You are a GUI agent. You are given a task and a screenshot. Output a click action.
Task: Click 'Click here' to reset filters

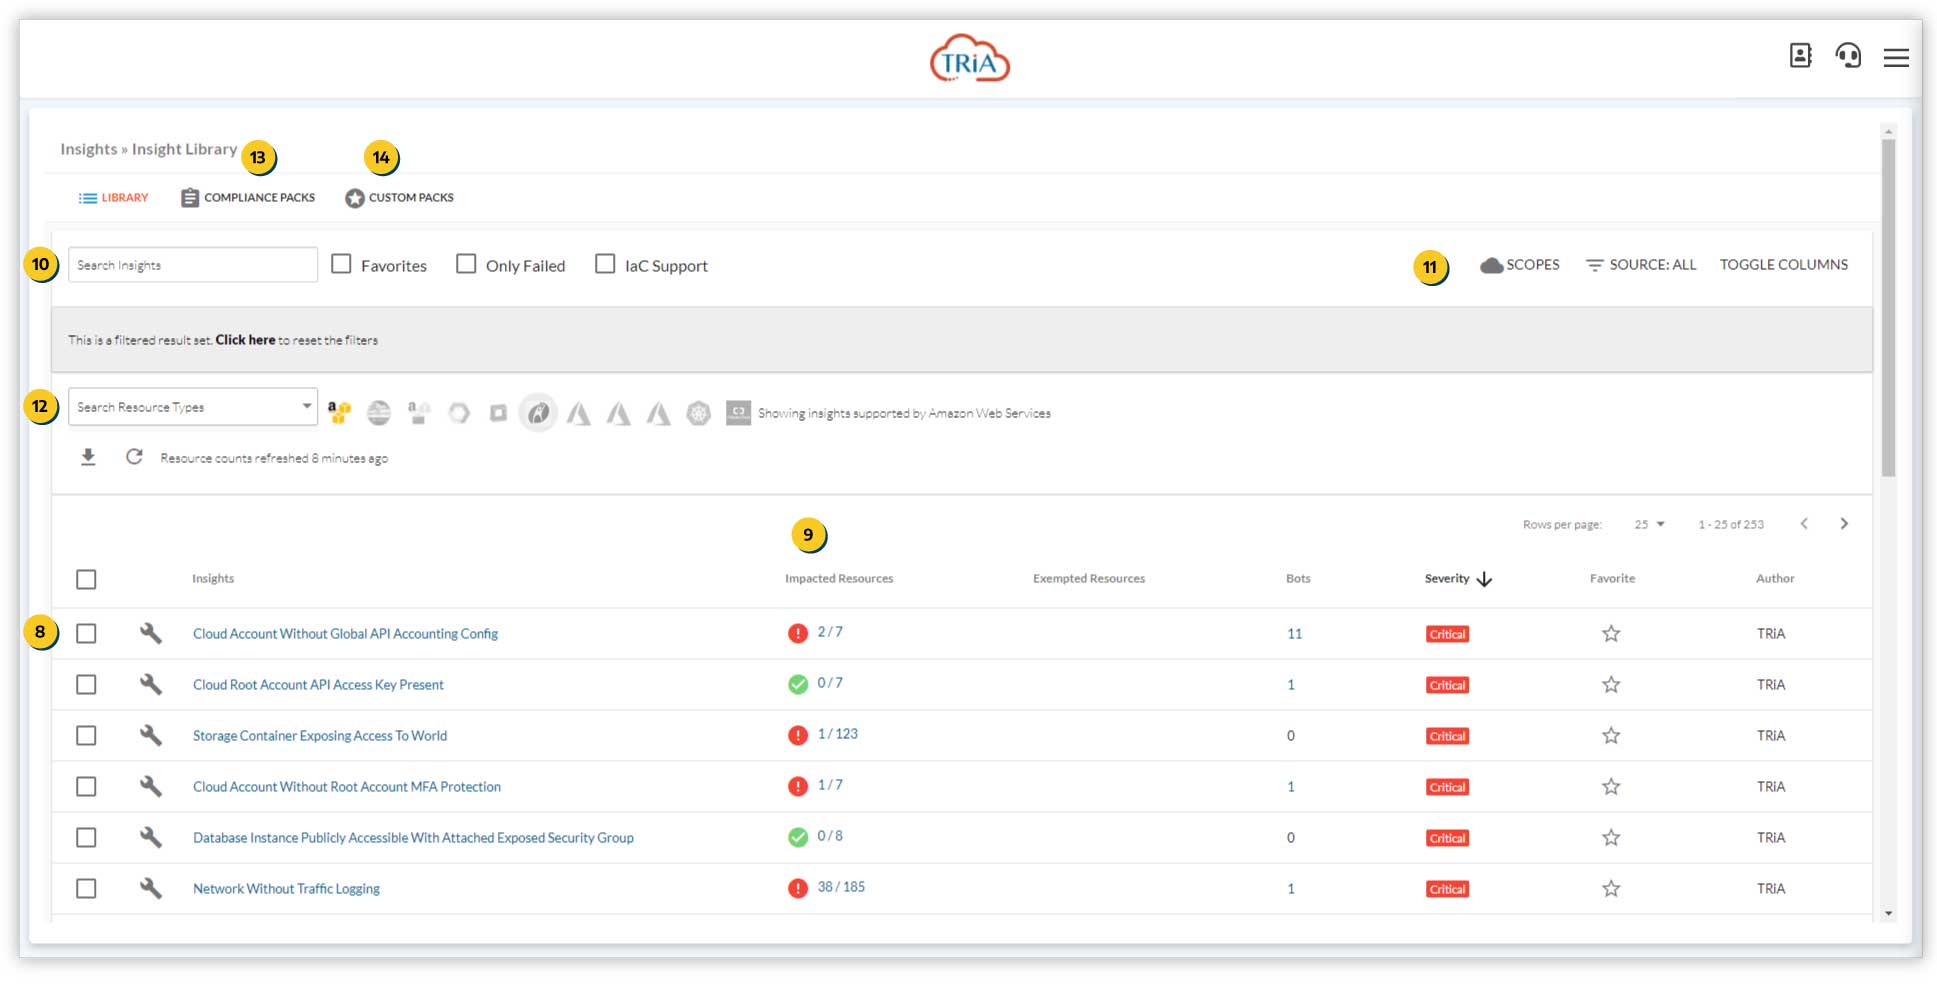point(245,340)
